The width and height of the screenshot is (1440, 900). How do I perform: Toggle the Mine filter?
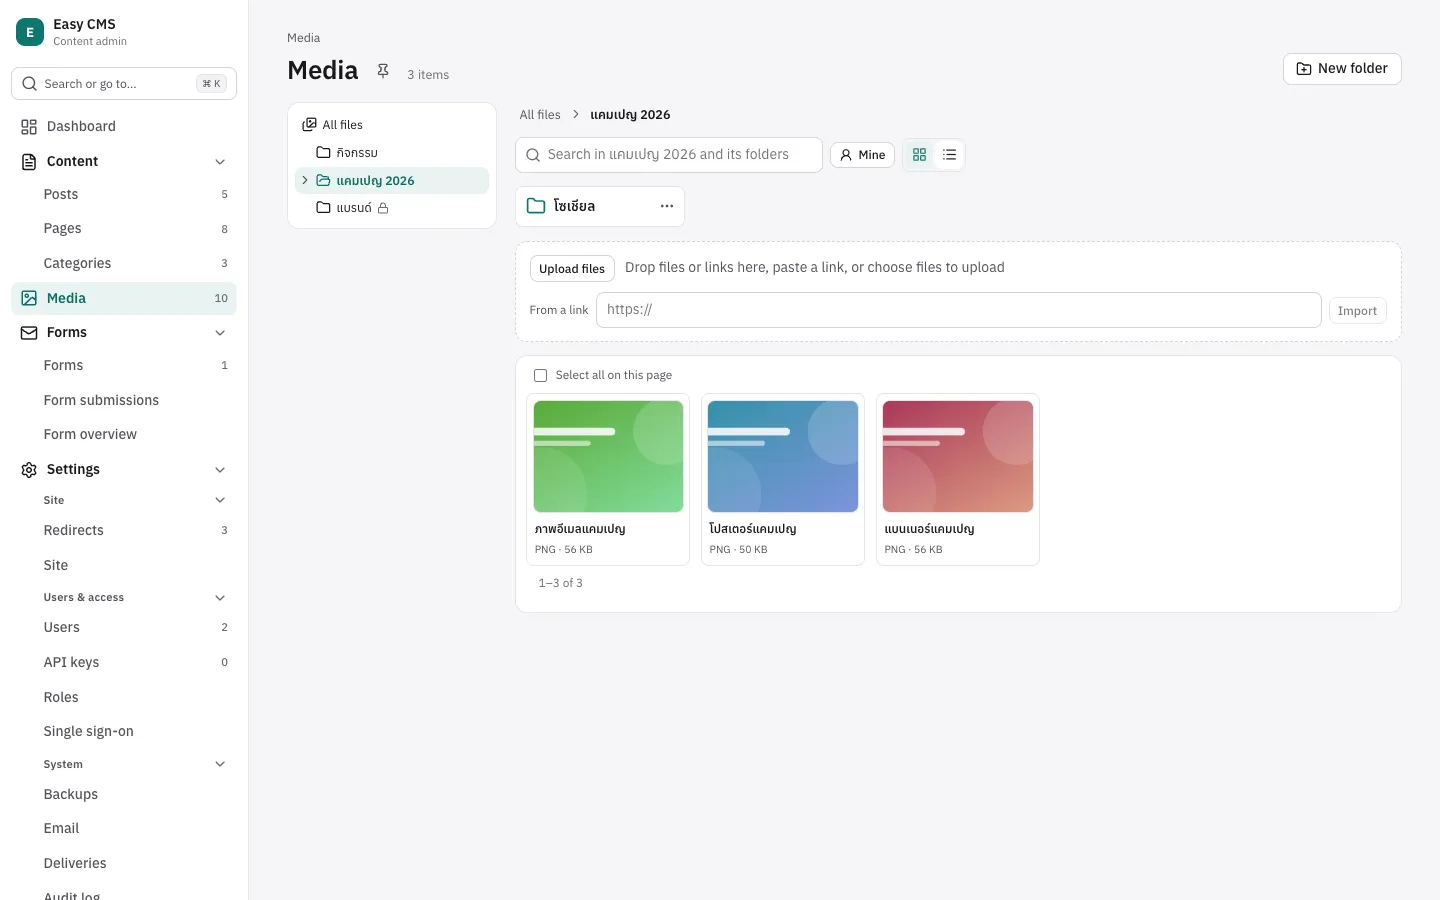862,155
